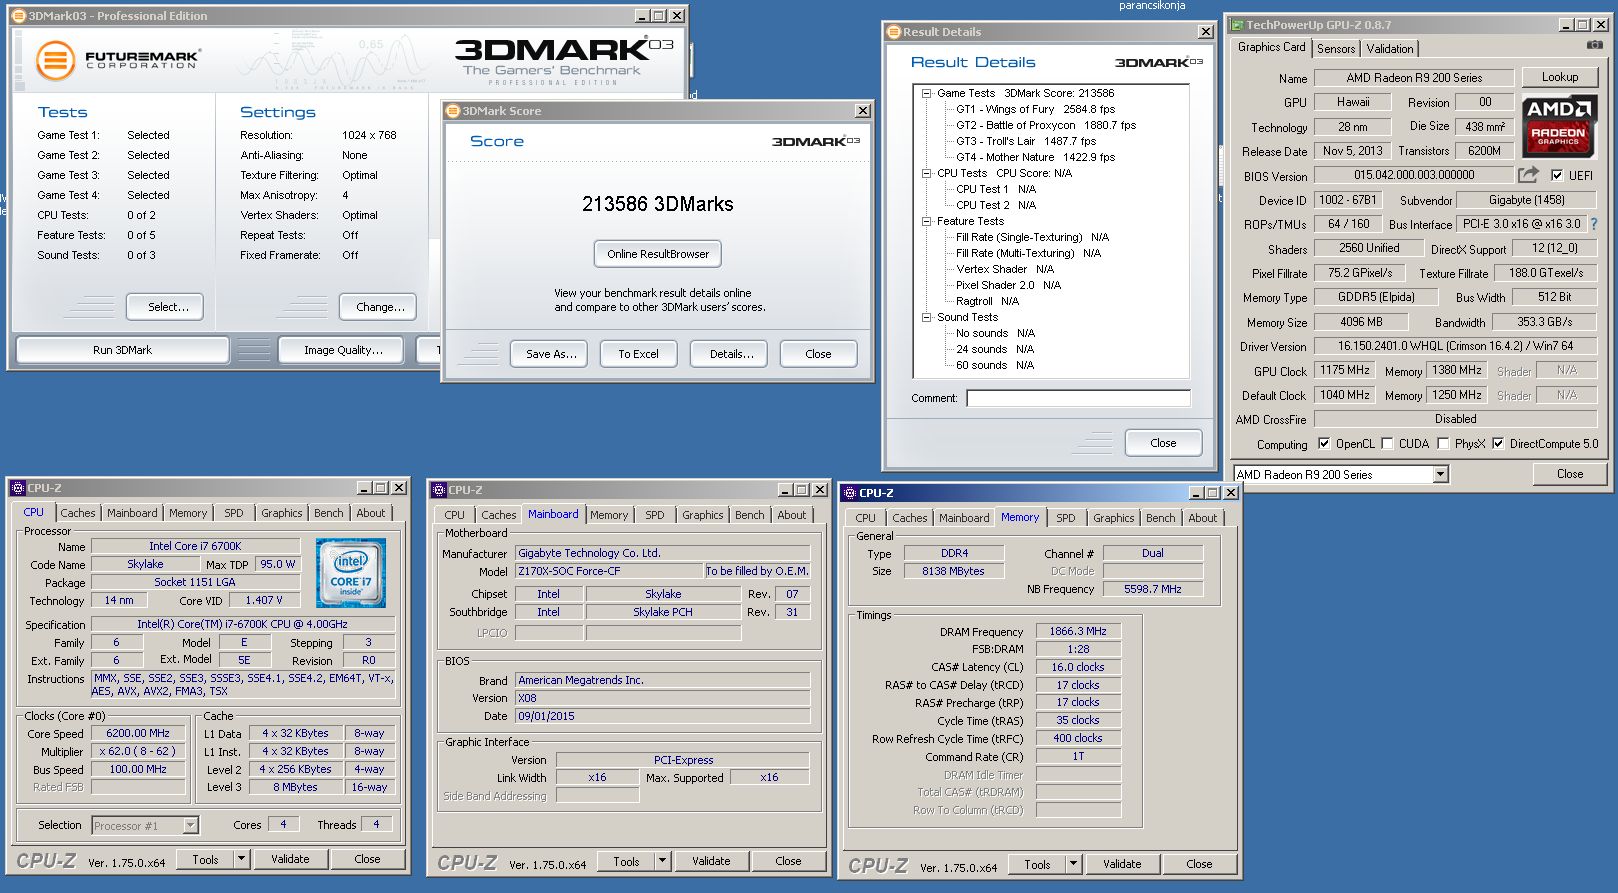Screen dimensions: 1618x893
Task: Collapse the Feature Tests tree node
Action: pos(927,221)
